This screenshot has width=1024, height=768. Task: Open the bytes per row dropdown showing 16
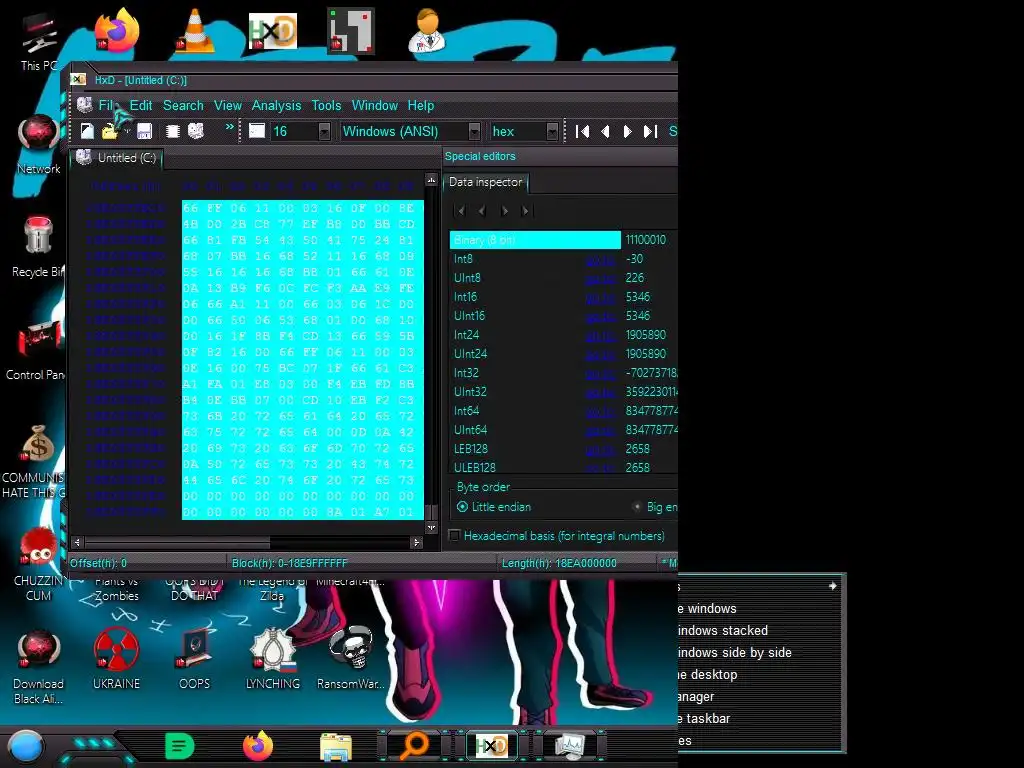(325, 131)
